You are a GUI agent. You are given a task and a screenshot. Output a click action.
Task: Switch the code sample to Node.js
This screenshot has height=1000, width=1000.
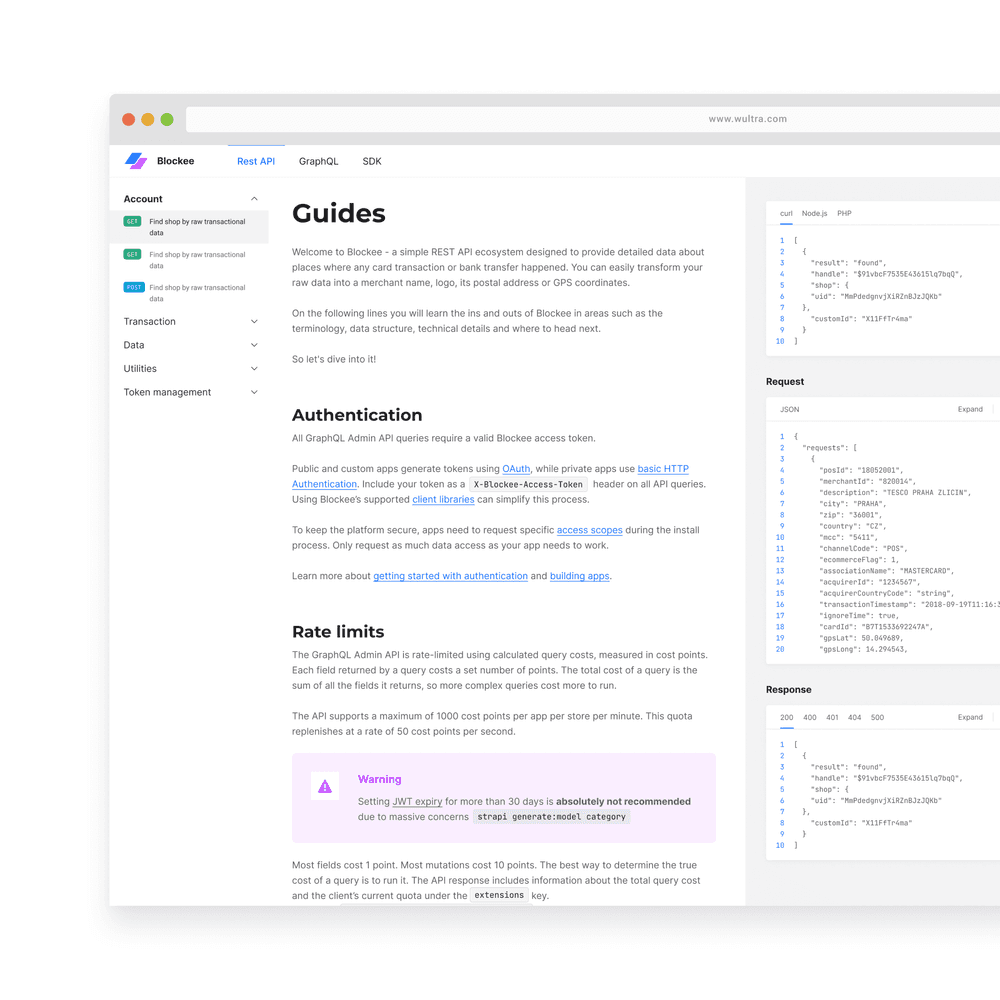[x=814, y=213]
